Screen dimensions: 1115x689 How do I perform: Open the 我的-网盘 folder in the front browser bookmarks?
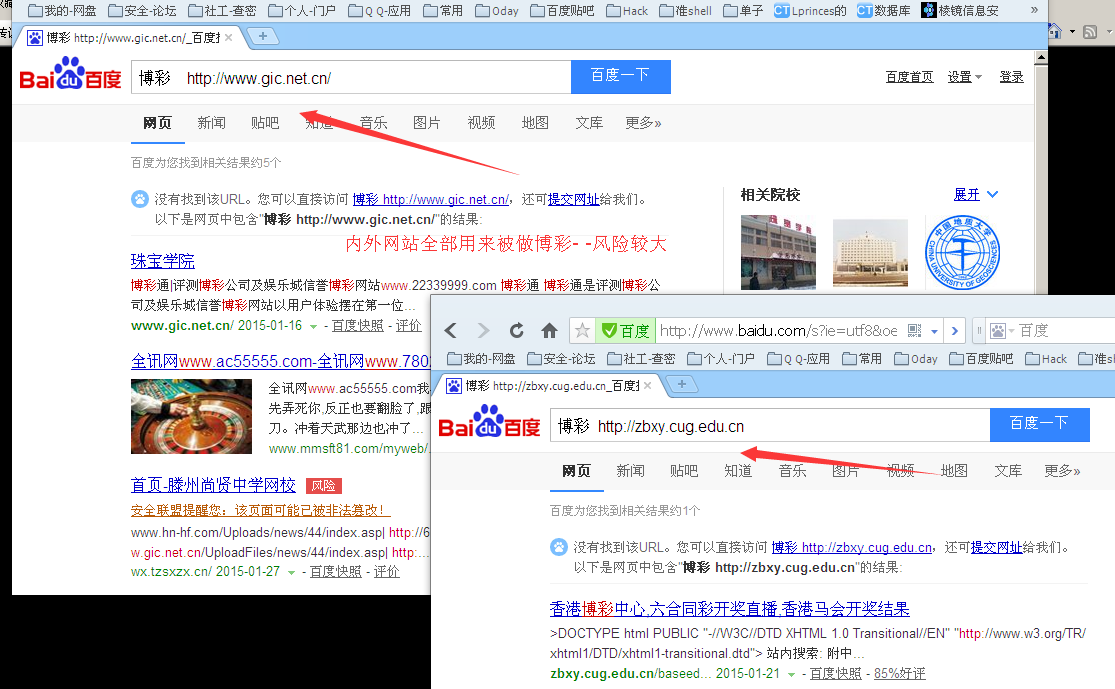(481, 359)
